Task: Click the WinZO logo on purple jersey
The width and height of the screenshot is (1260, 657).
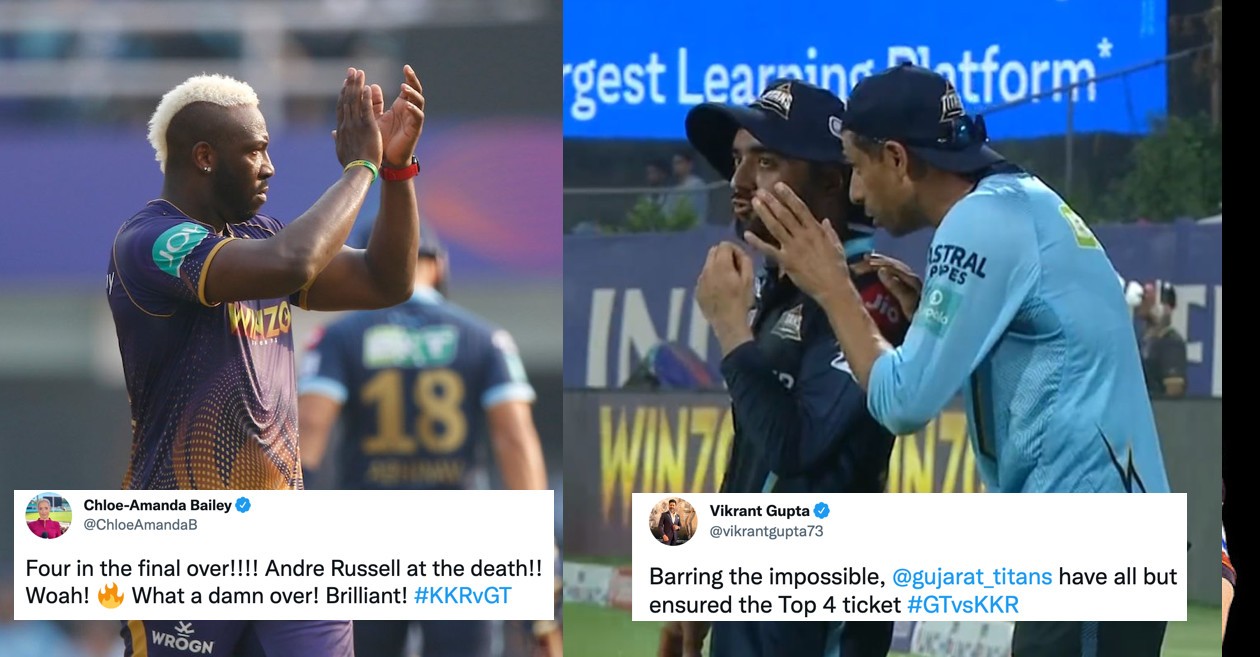Action: tap(260, 321)
